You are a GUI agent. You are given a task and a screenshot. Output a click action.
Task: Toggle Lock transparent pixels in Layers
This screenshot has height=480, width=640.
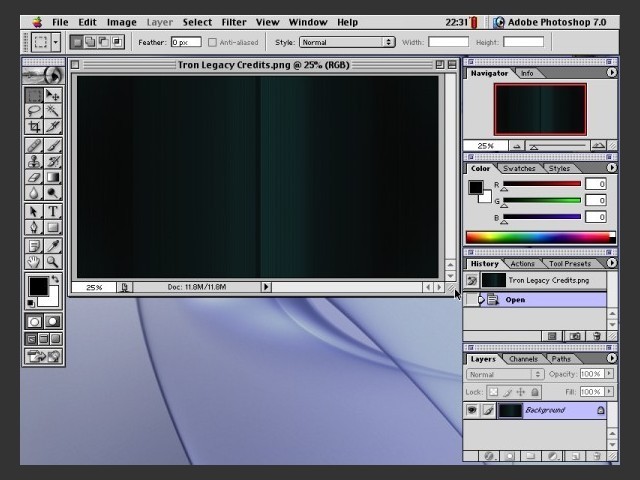tap(493, 392)
